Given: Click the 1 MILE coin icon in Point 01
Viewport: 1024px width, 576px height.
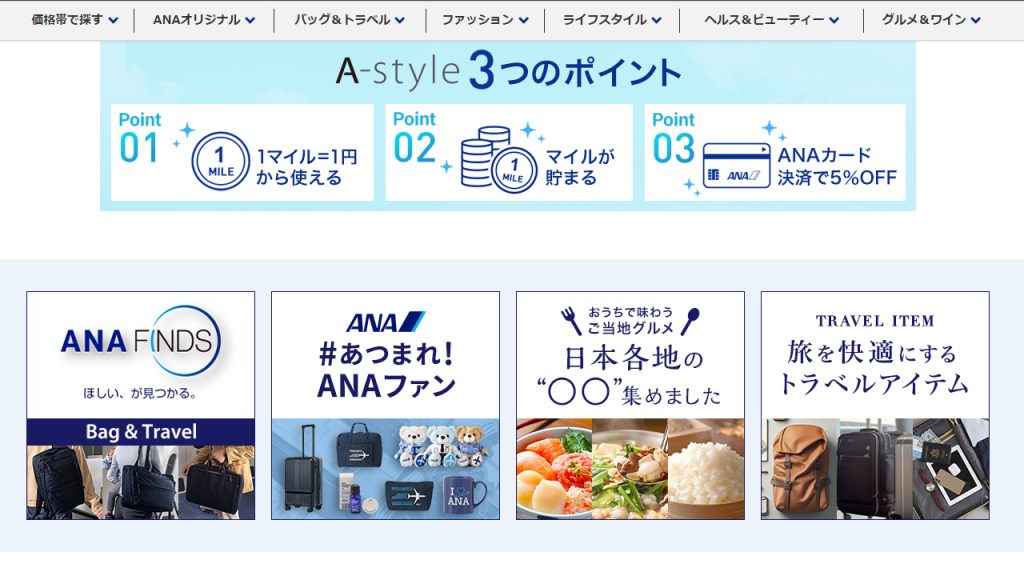Looking at the screenshot, I should pyautogui.click(x=219, y=160).
